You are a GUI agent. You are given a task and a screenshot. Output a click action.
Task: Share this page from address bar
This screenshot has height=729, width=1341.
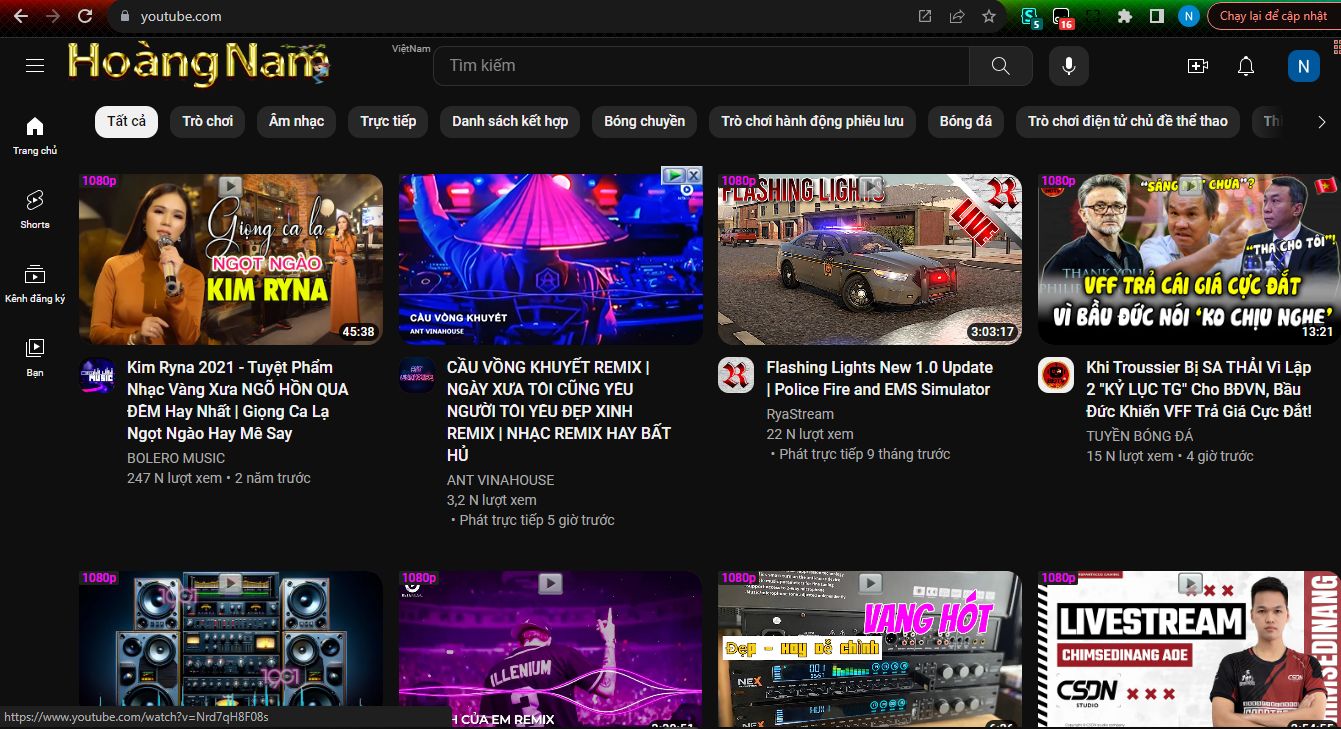tap(957, 16)
